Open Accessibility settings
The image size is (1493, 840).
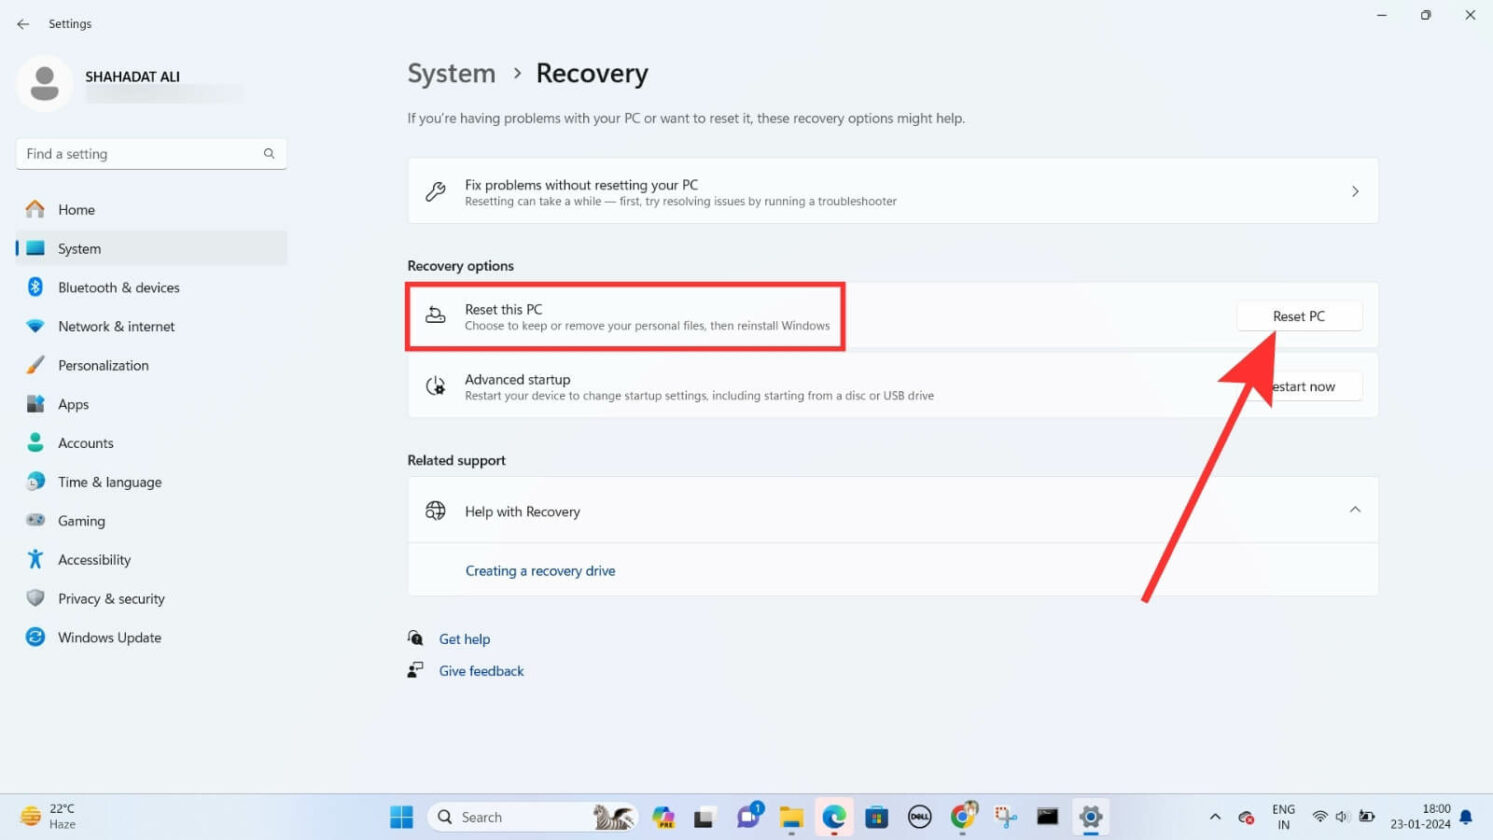point(94,559)
